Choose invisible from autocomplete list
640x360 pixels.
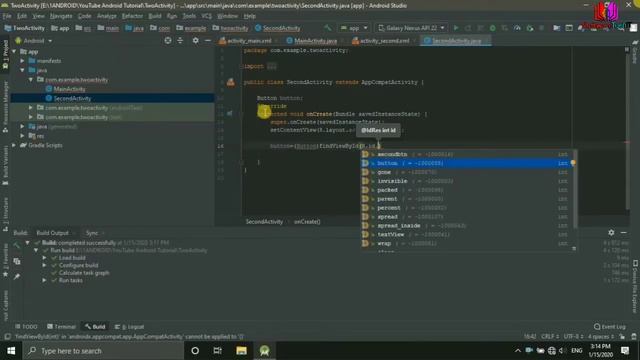[467, 181]
